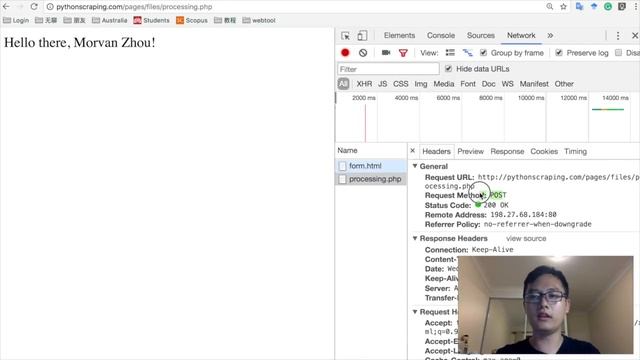This screenshot has width=640, height=360.
Task: Click the POST request method value
Action: coord(498,195)
